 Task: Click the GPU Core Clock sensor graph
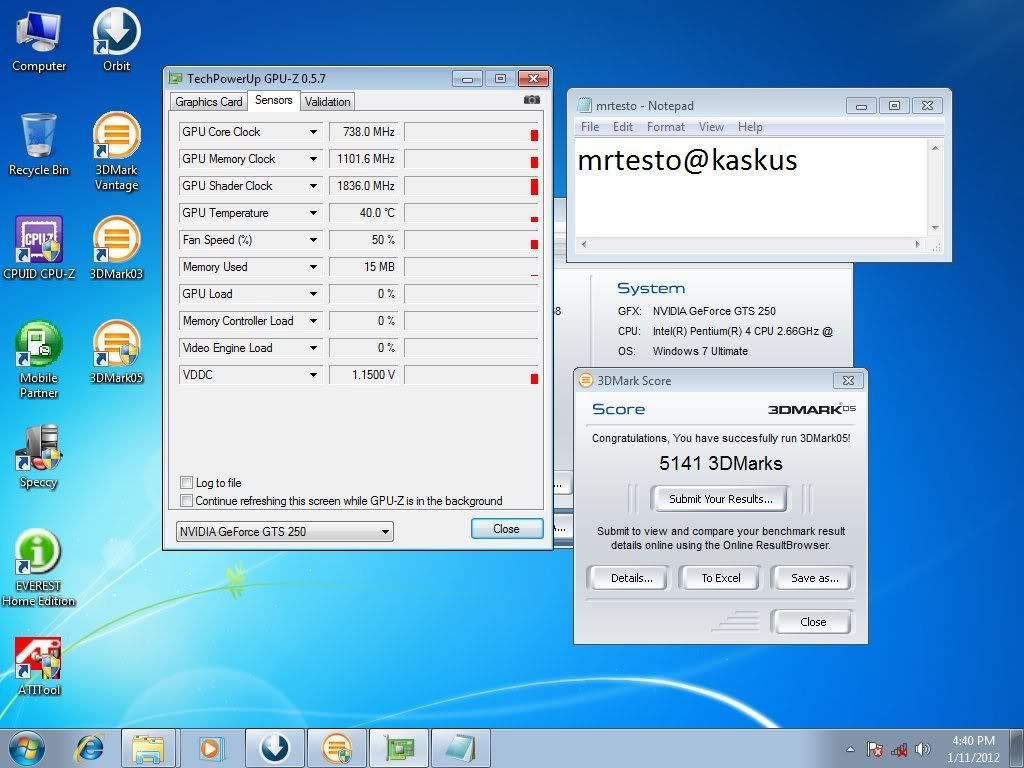click(x=471, y=132)
